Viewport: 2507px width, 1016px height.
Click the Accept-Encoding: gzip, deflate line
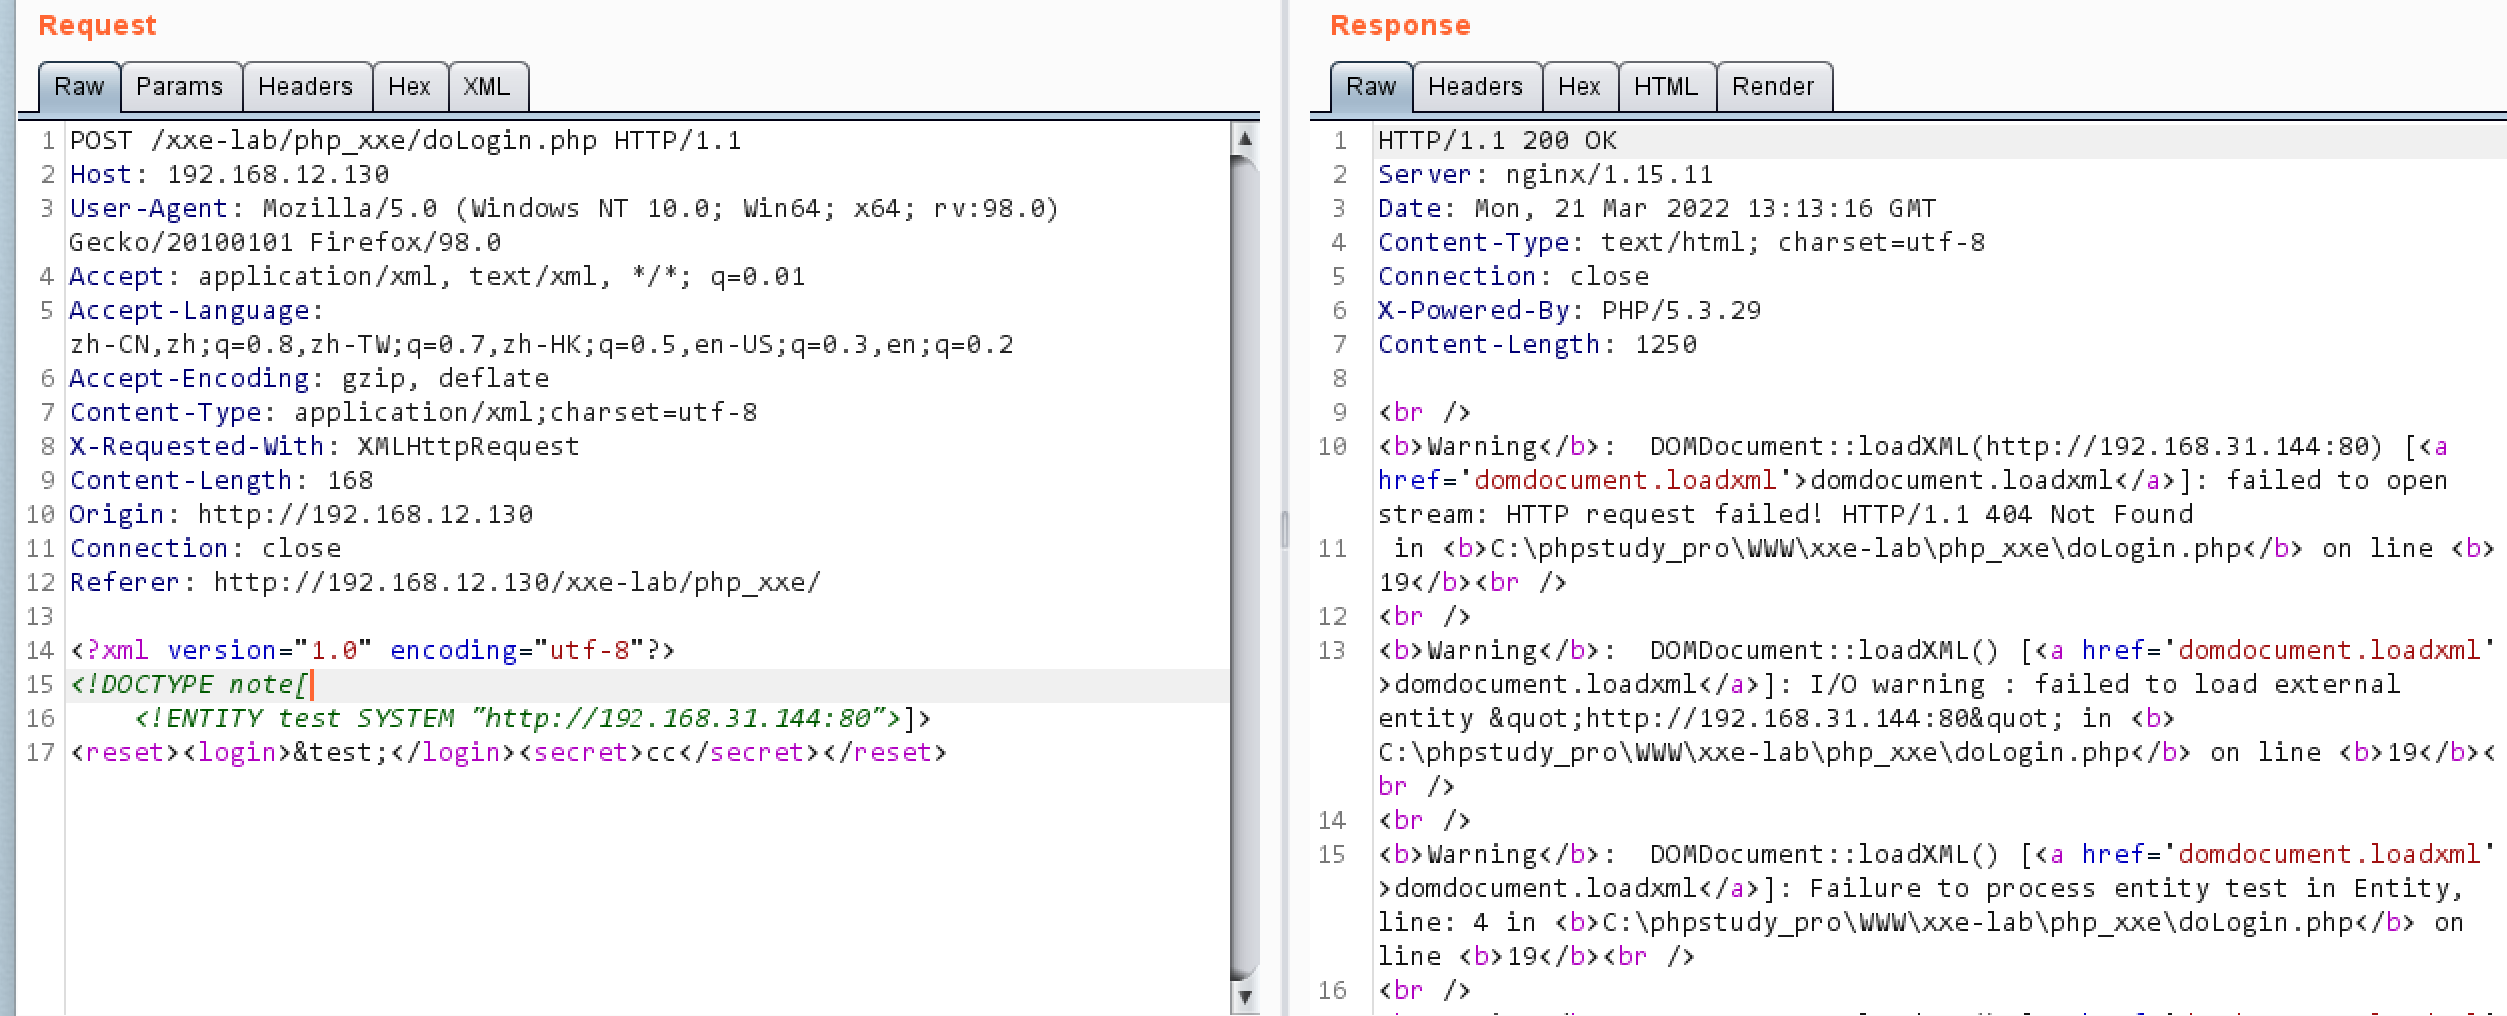click(309, 378)
